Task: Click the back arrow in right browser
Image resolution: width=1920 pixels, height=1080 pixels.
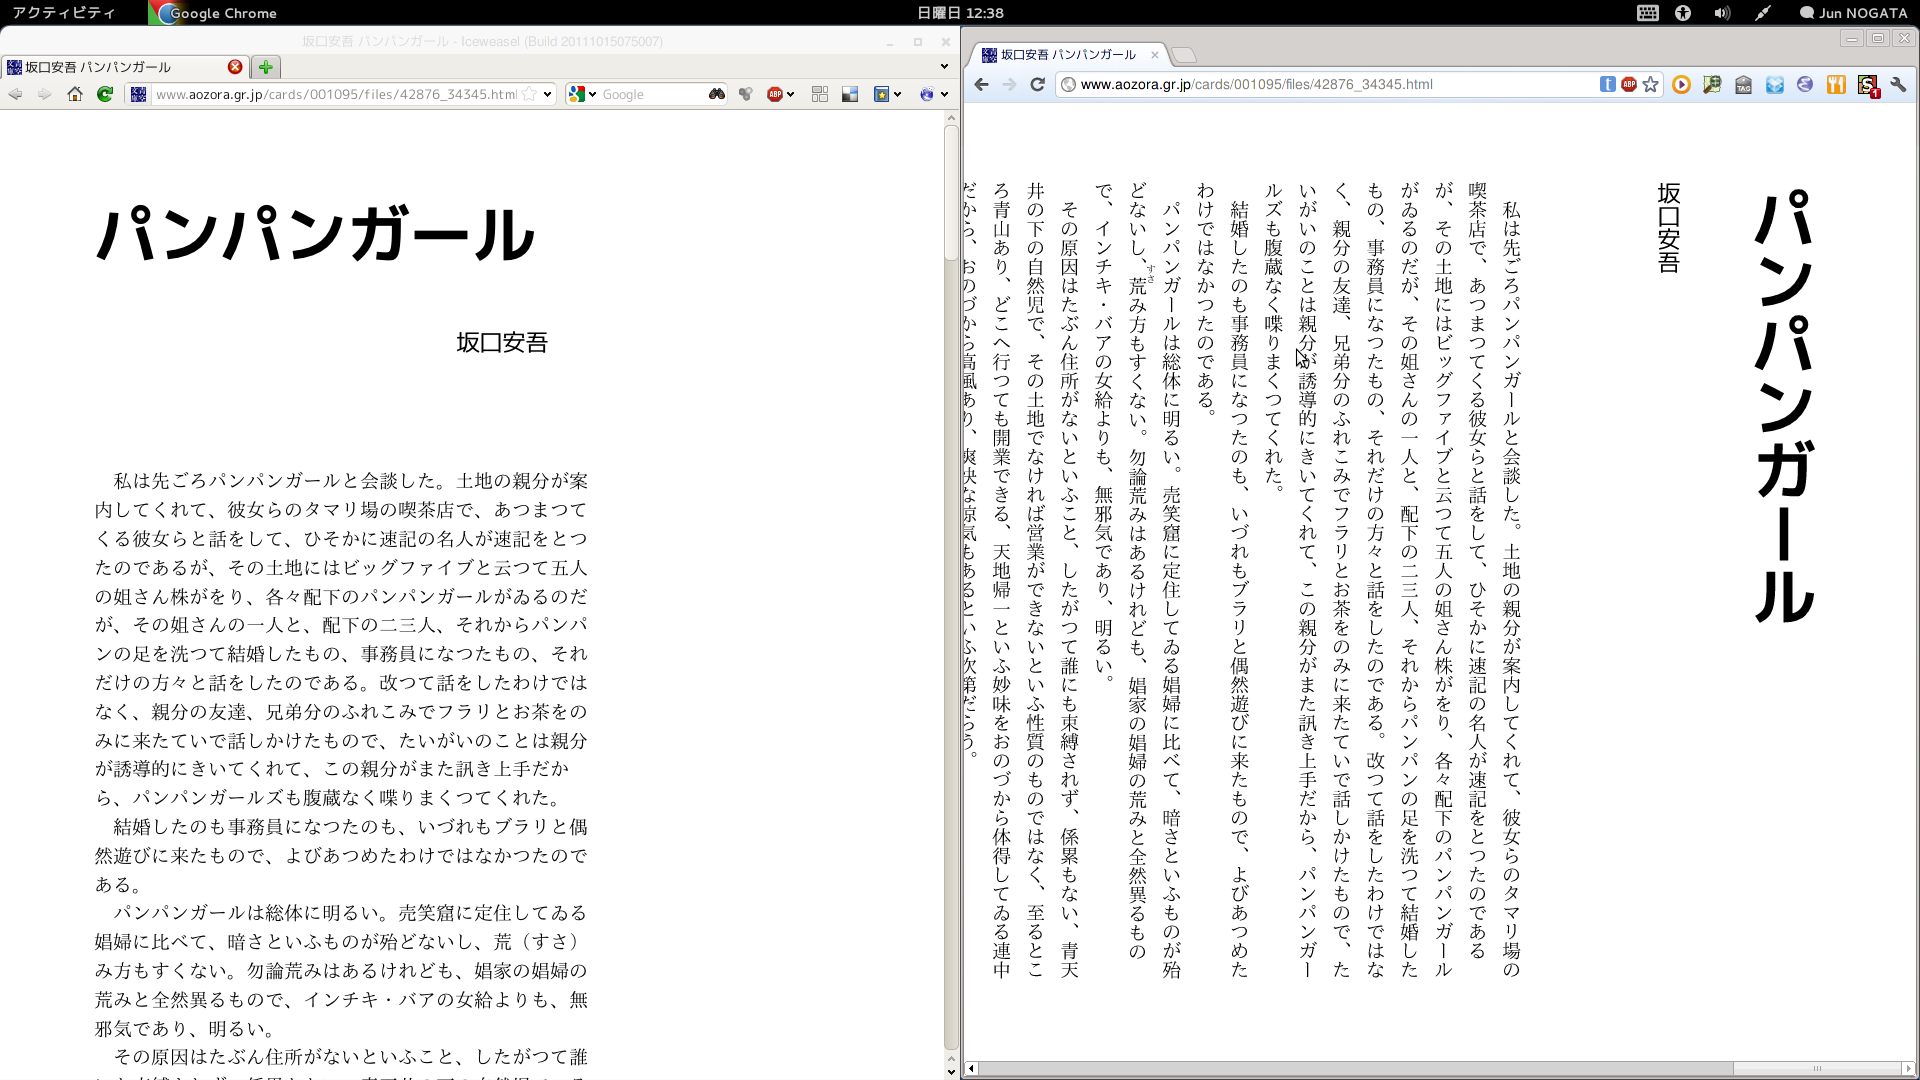Action: point(981,83)
